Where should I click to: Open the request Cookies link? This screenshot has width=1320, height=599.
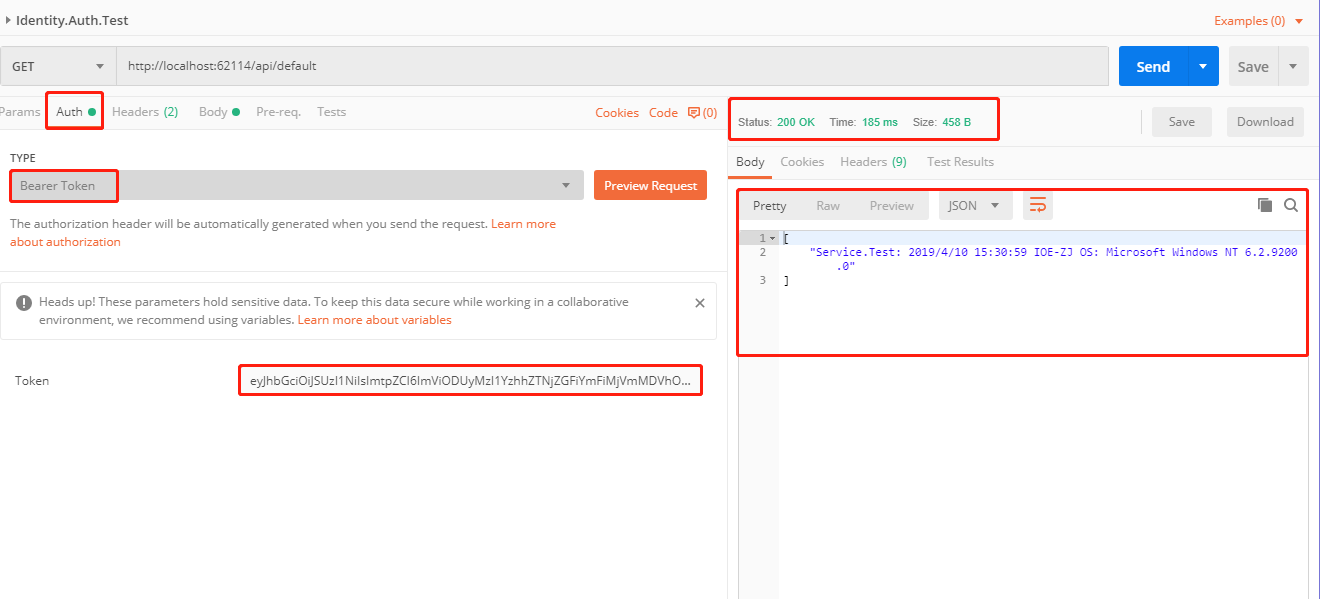(x=617, y=113)
